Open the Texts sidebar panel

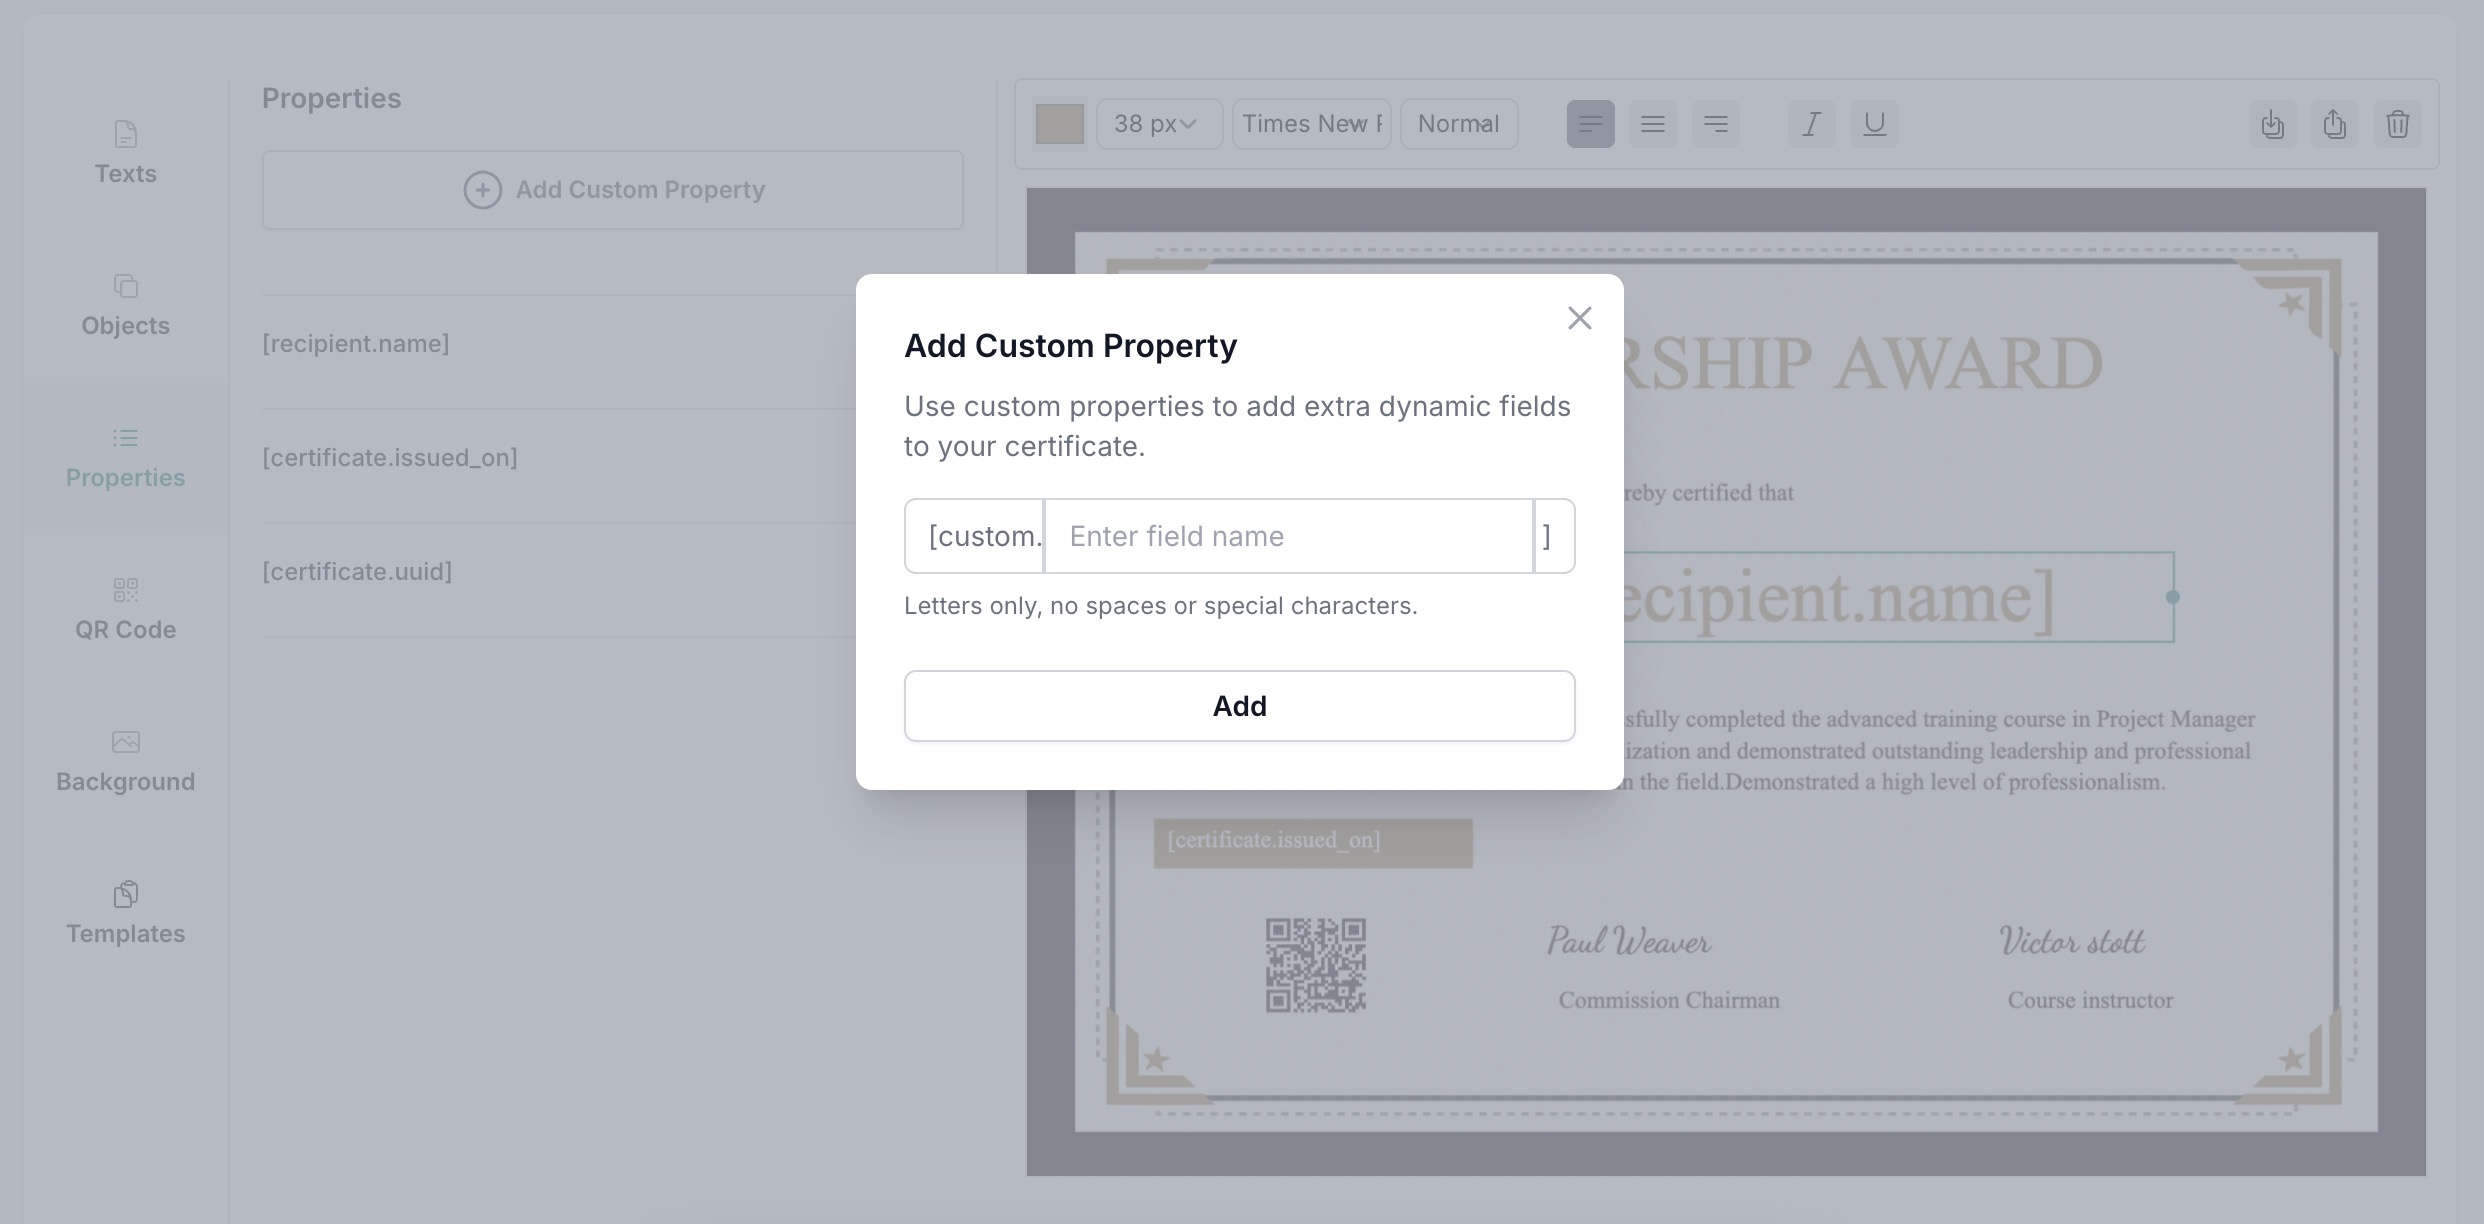[125, 153]
